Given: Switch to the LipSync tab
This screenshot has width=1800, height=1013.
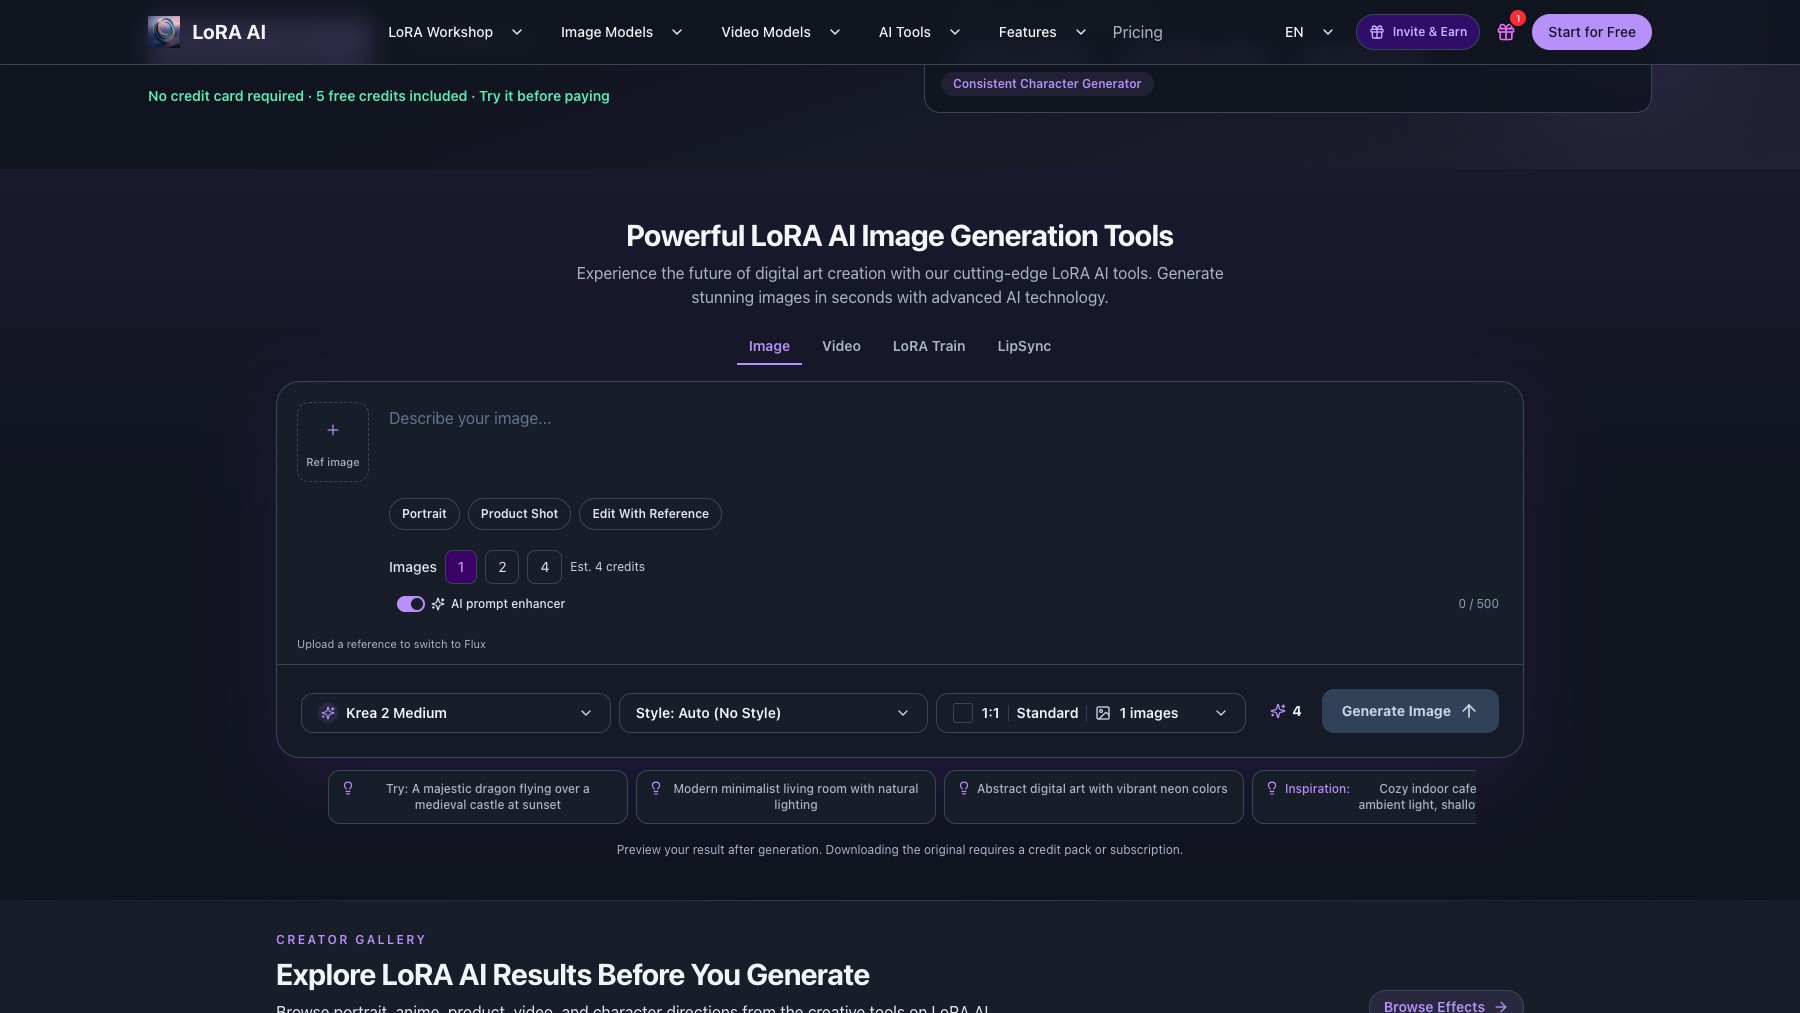Looking at the screenshot, I should pyautogui.click(x=1024, y=346).
